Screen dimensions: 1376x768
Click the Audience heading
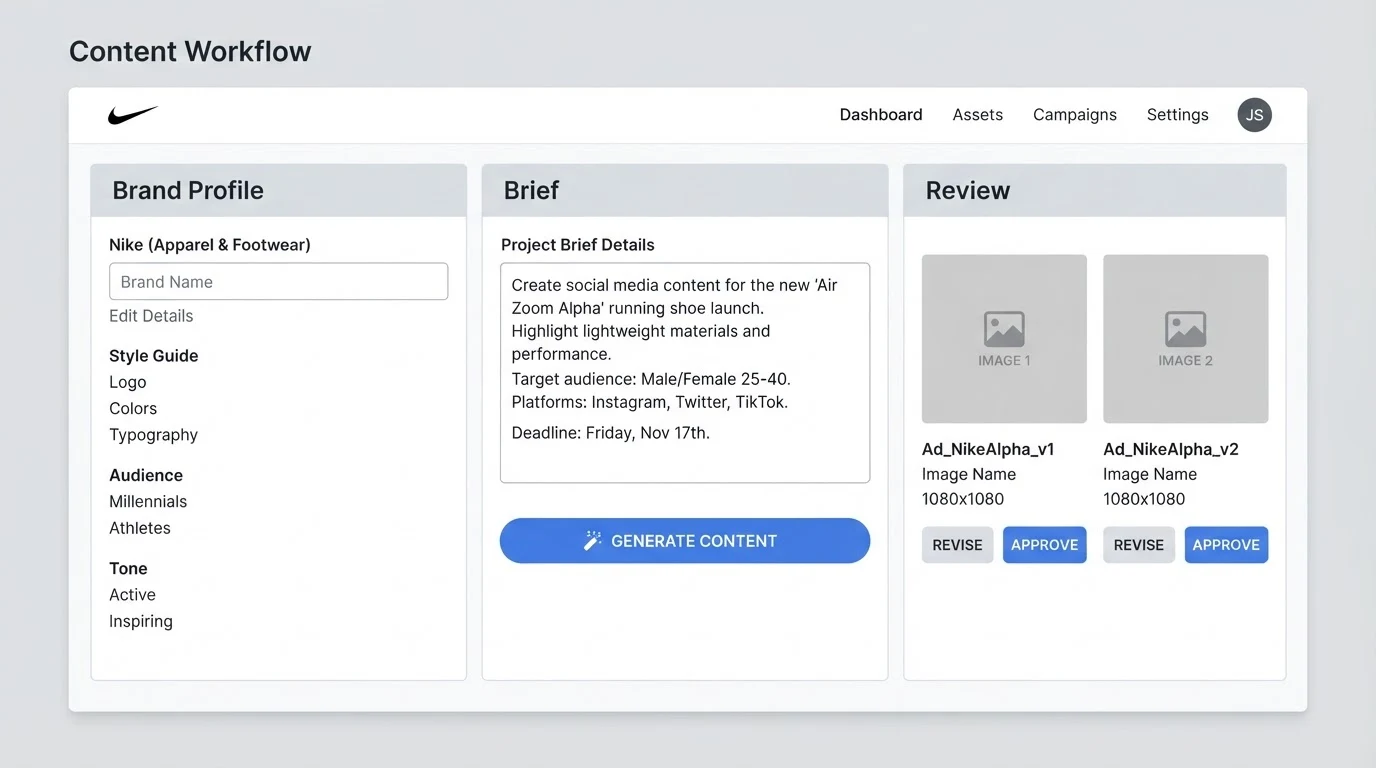[146, 475]
